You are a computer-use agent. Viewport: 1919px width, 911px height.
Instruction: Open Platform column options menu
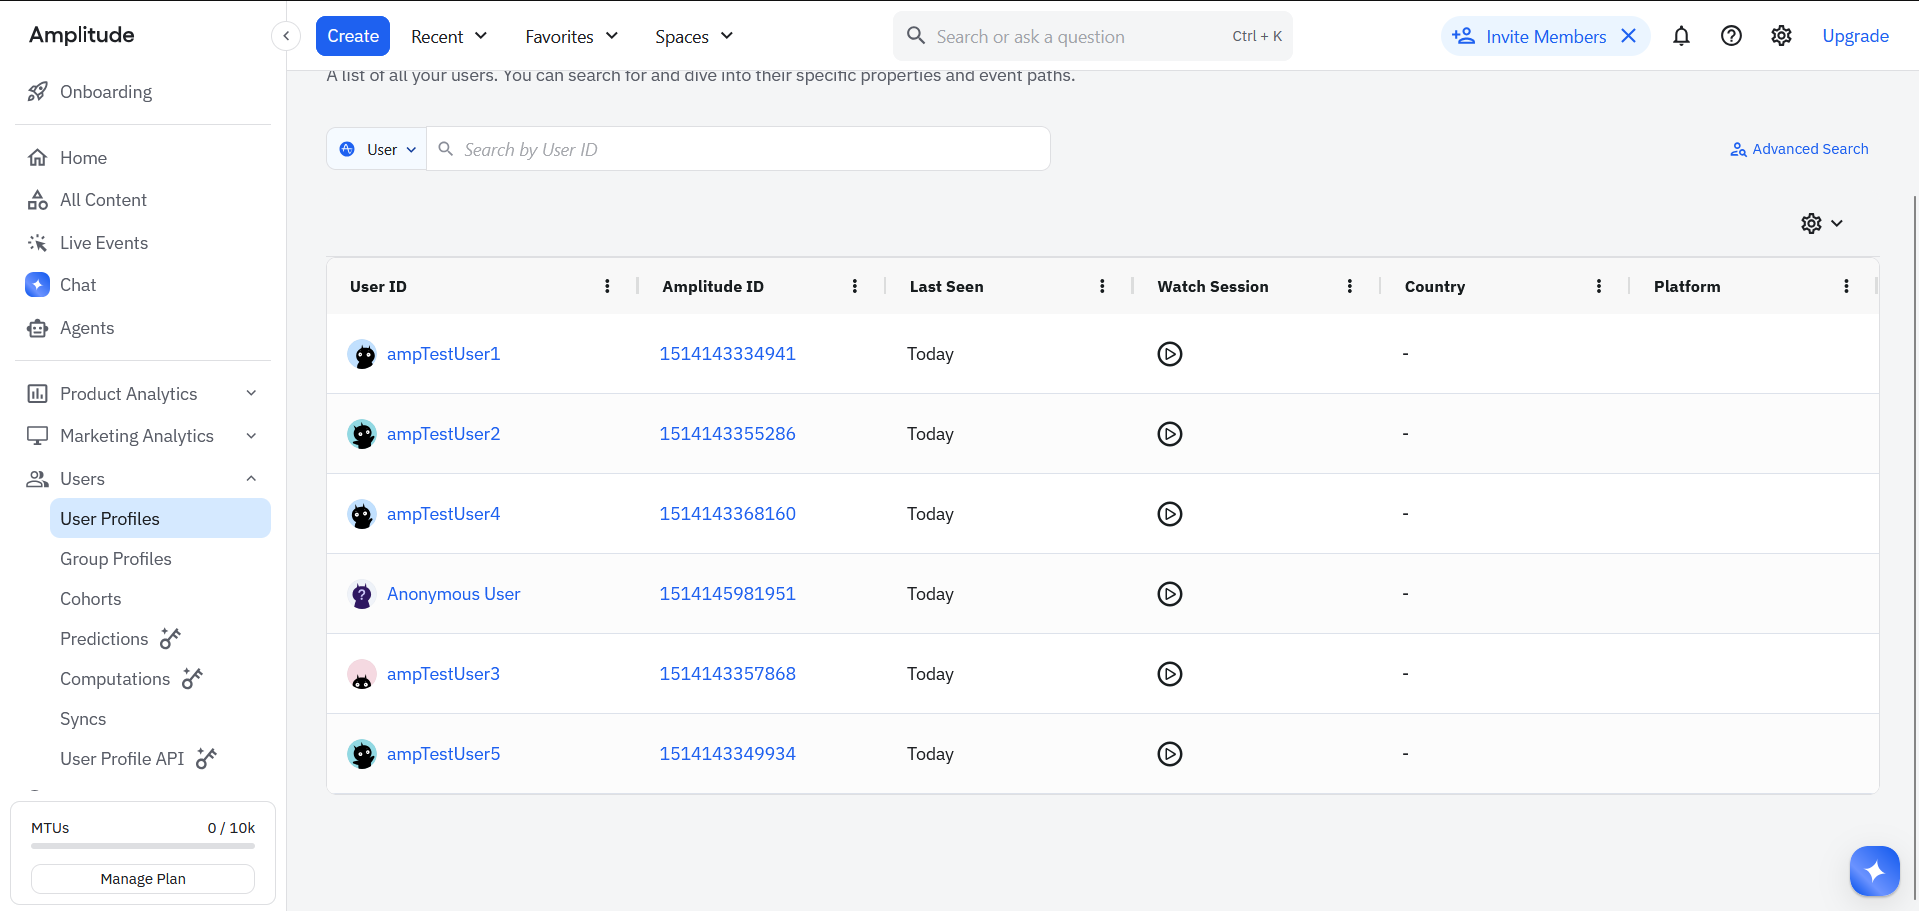(1846, 286)
